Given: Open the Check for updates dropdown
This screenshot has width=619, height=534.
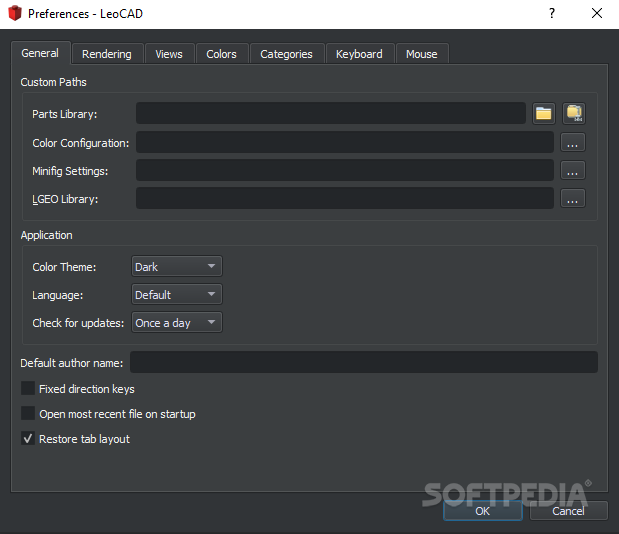Looking at the screenshot, I should (x=176, y=322).
